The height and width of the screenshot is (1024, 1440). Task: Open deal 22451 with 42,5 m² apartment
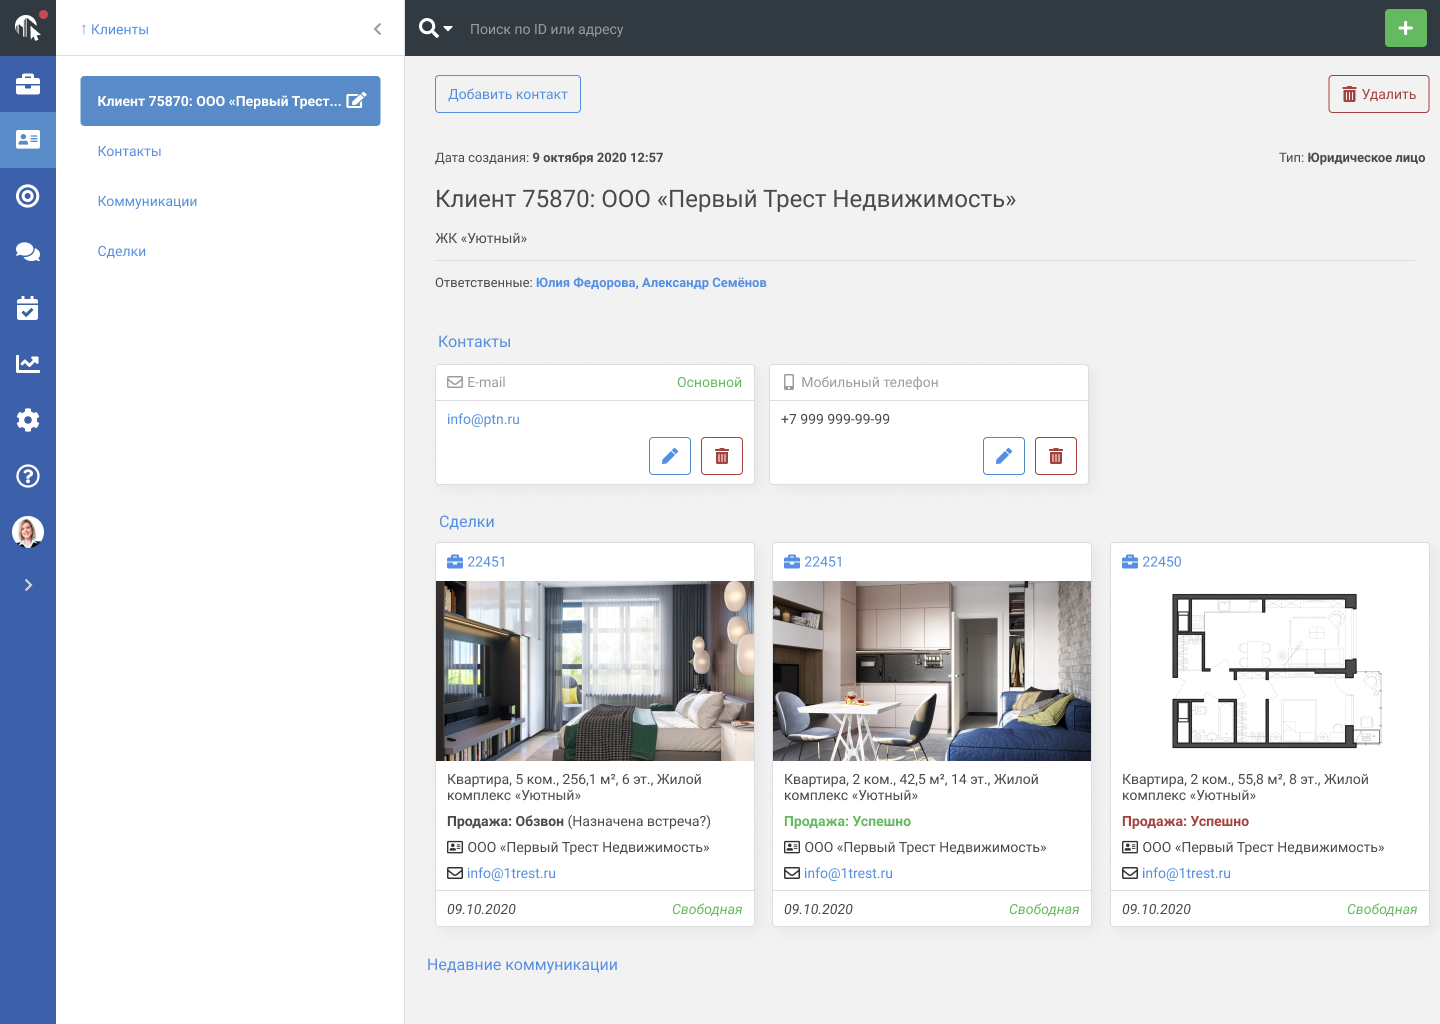pos(823,562)
